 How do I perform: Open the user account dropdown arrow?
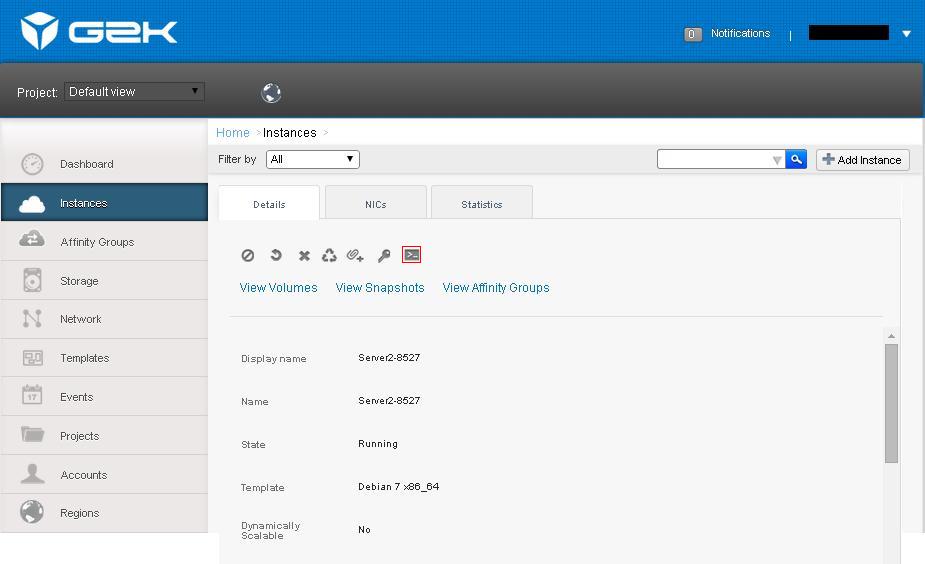[907, 34]
